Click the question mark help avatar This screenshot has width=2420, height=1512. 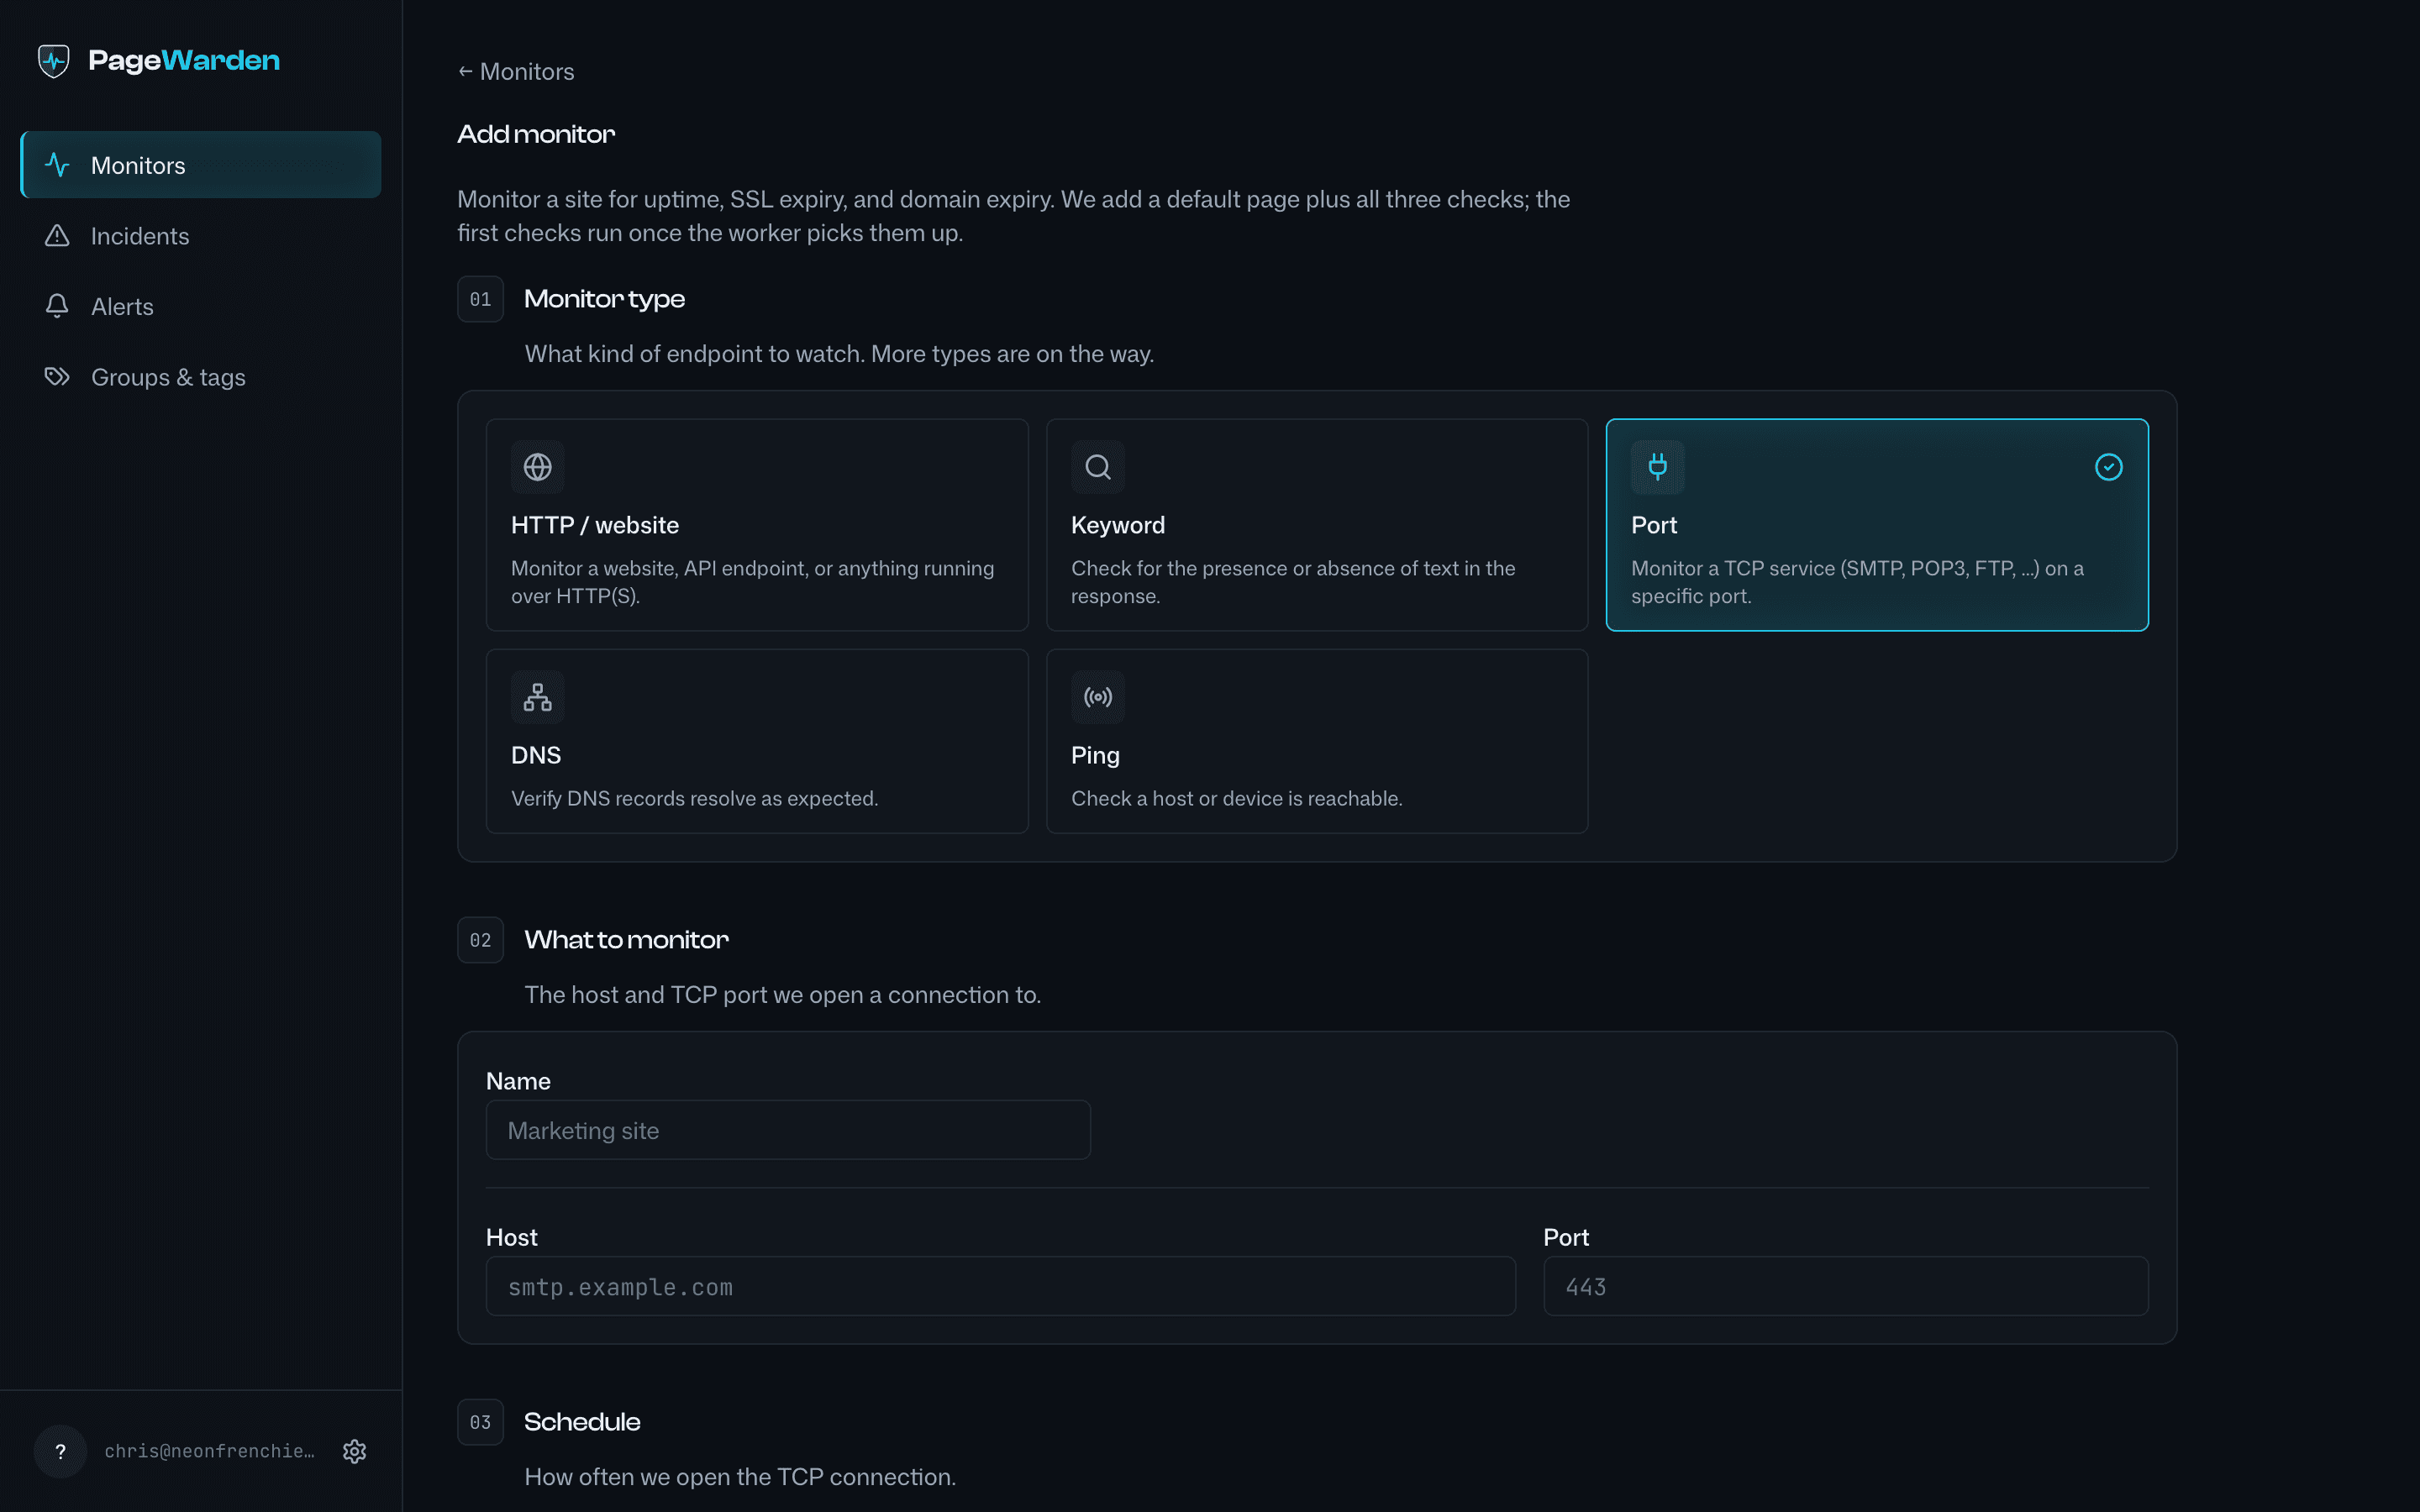tap(60, 1451)
